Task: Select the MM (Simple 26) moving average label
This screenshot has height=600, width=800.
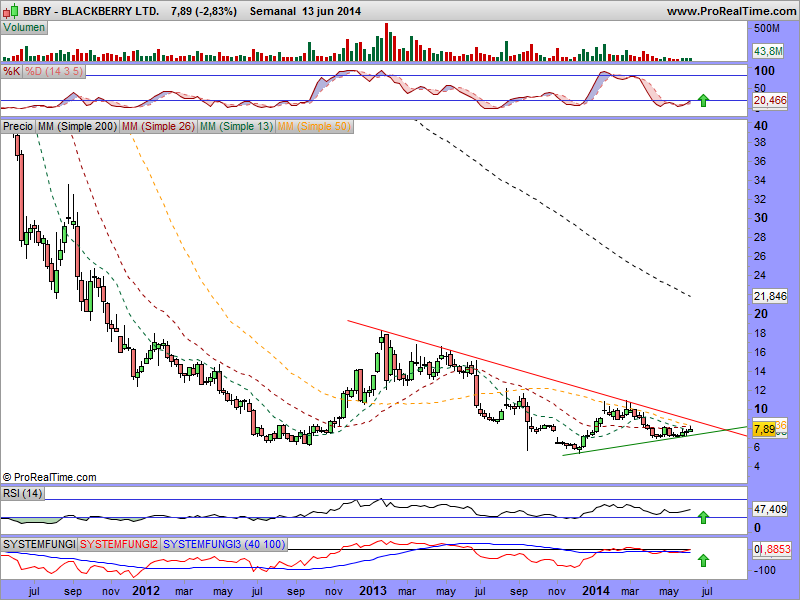Action: point(158,126)
